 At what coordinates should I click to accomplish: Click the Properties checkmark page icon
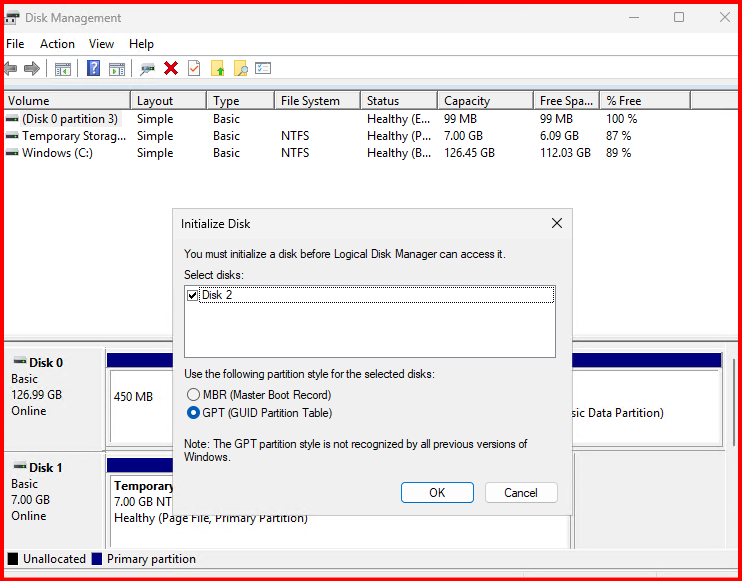pyautogui.click(x=194, y=68)
